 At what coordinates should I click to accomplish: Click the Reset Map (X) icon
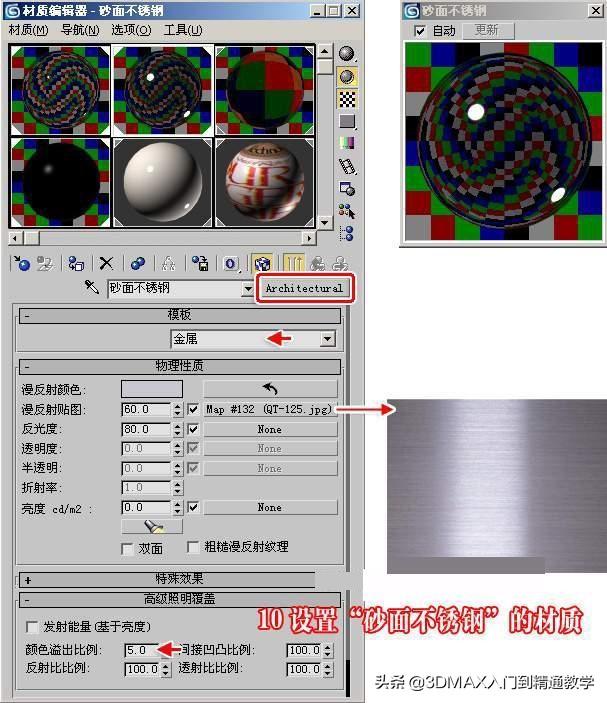click(x=106, y=264)
